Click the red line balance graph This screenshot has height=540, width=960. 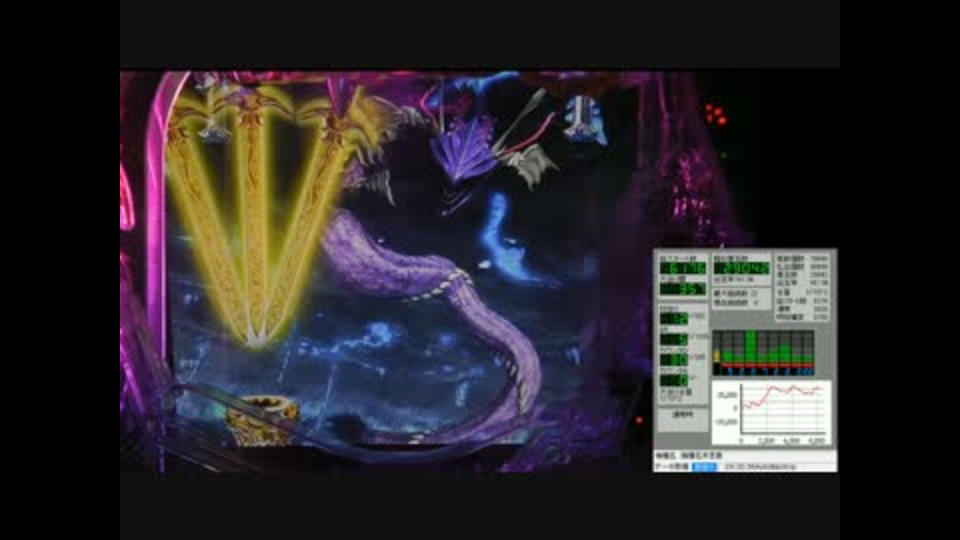tap(771, 413)
